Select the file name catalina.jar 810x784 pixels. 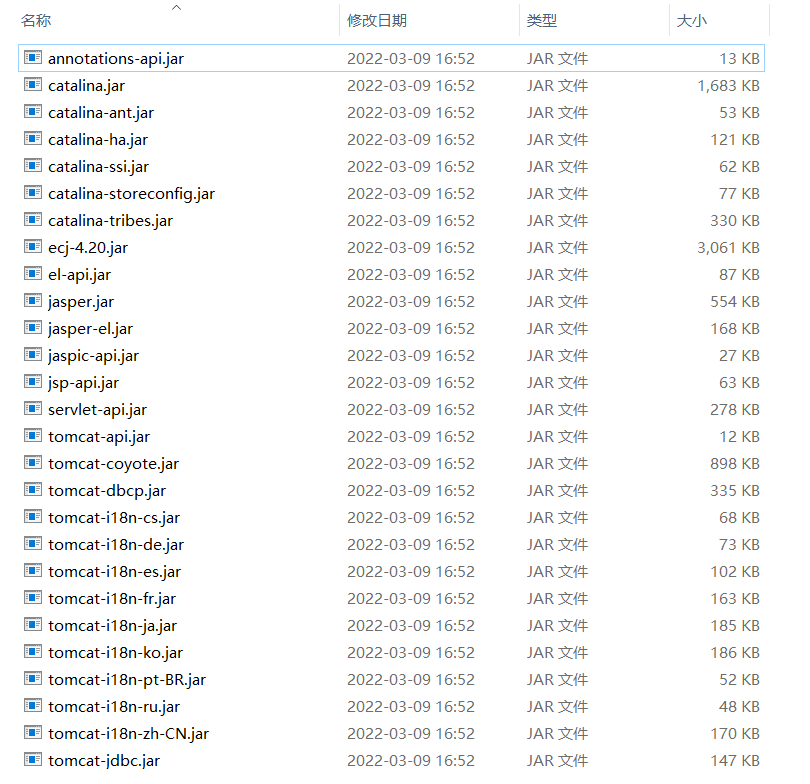(86, 85)
